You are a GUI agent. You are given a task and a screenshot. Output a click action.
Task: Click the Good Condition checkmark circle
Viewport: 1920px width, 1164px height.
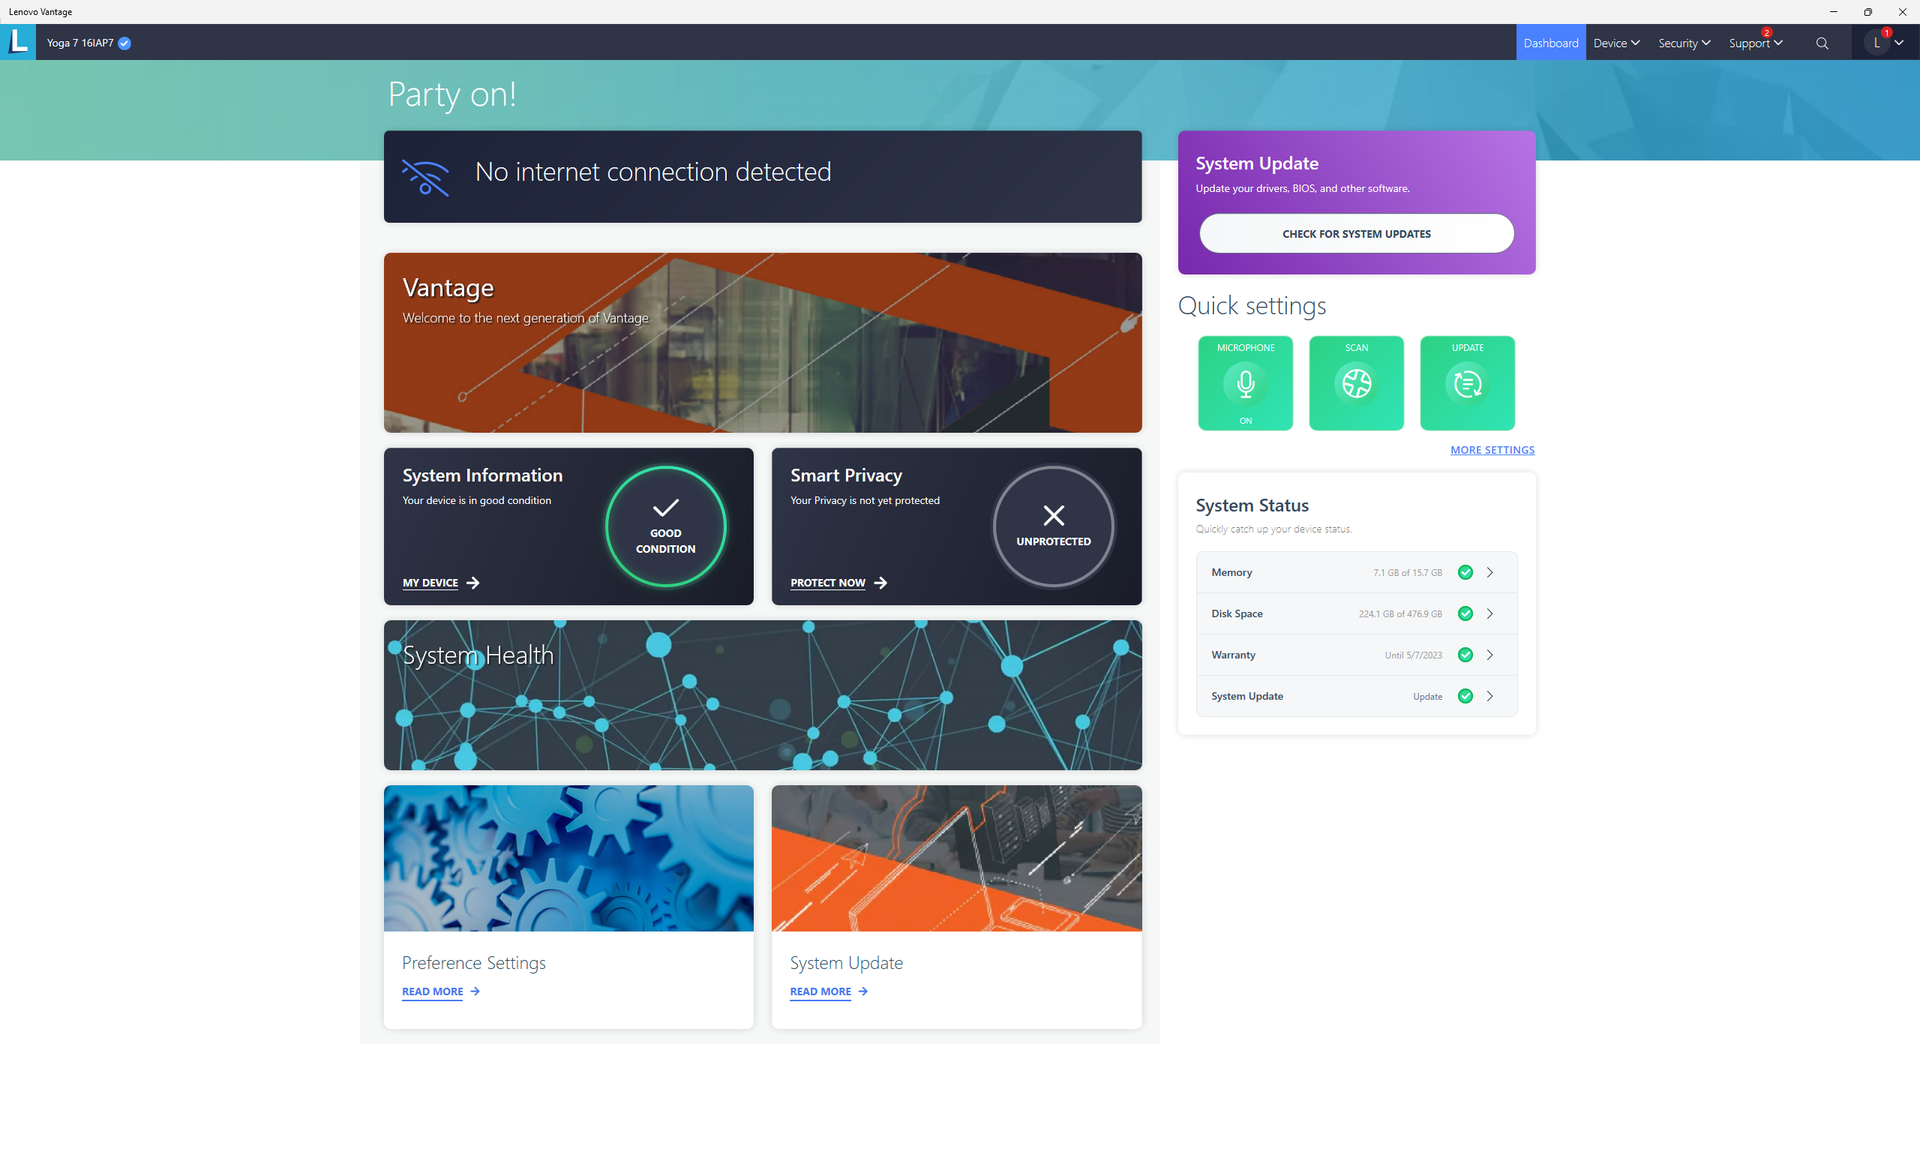[x=665, y=526]
